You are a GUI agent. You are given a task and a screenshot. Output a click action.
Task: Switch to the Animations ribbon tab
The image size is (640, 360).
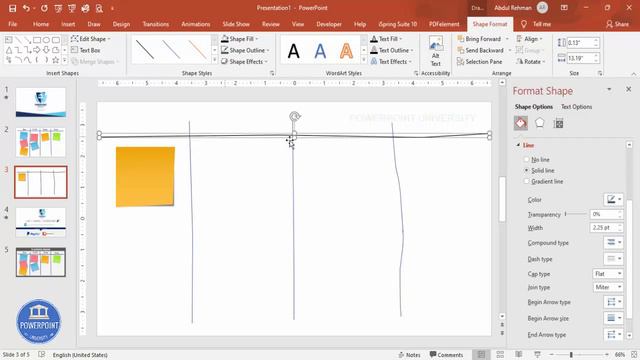(196, 24)
